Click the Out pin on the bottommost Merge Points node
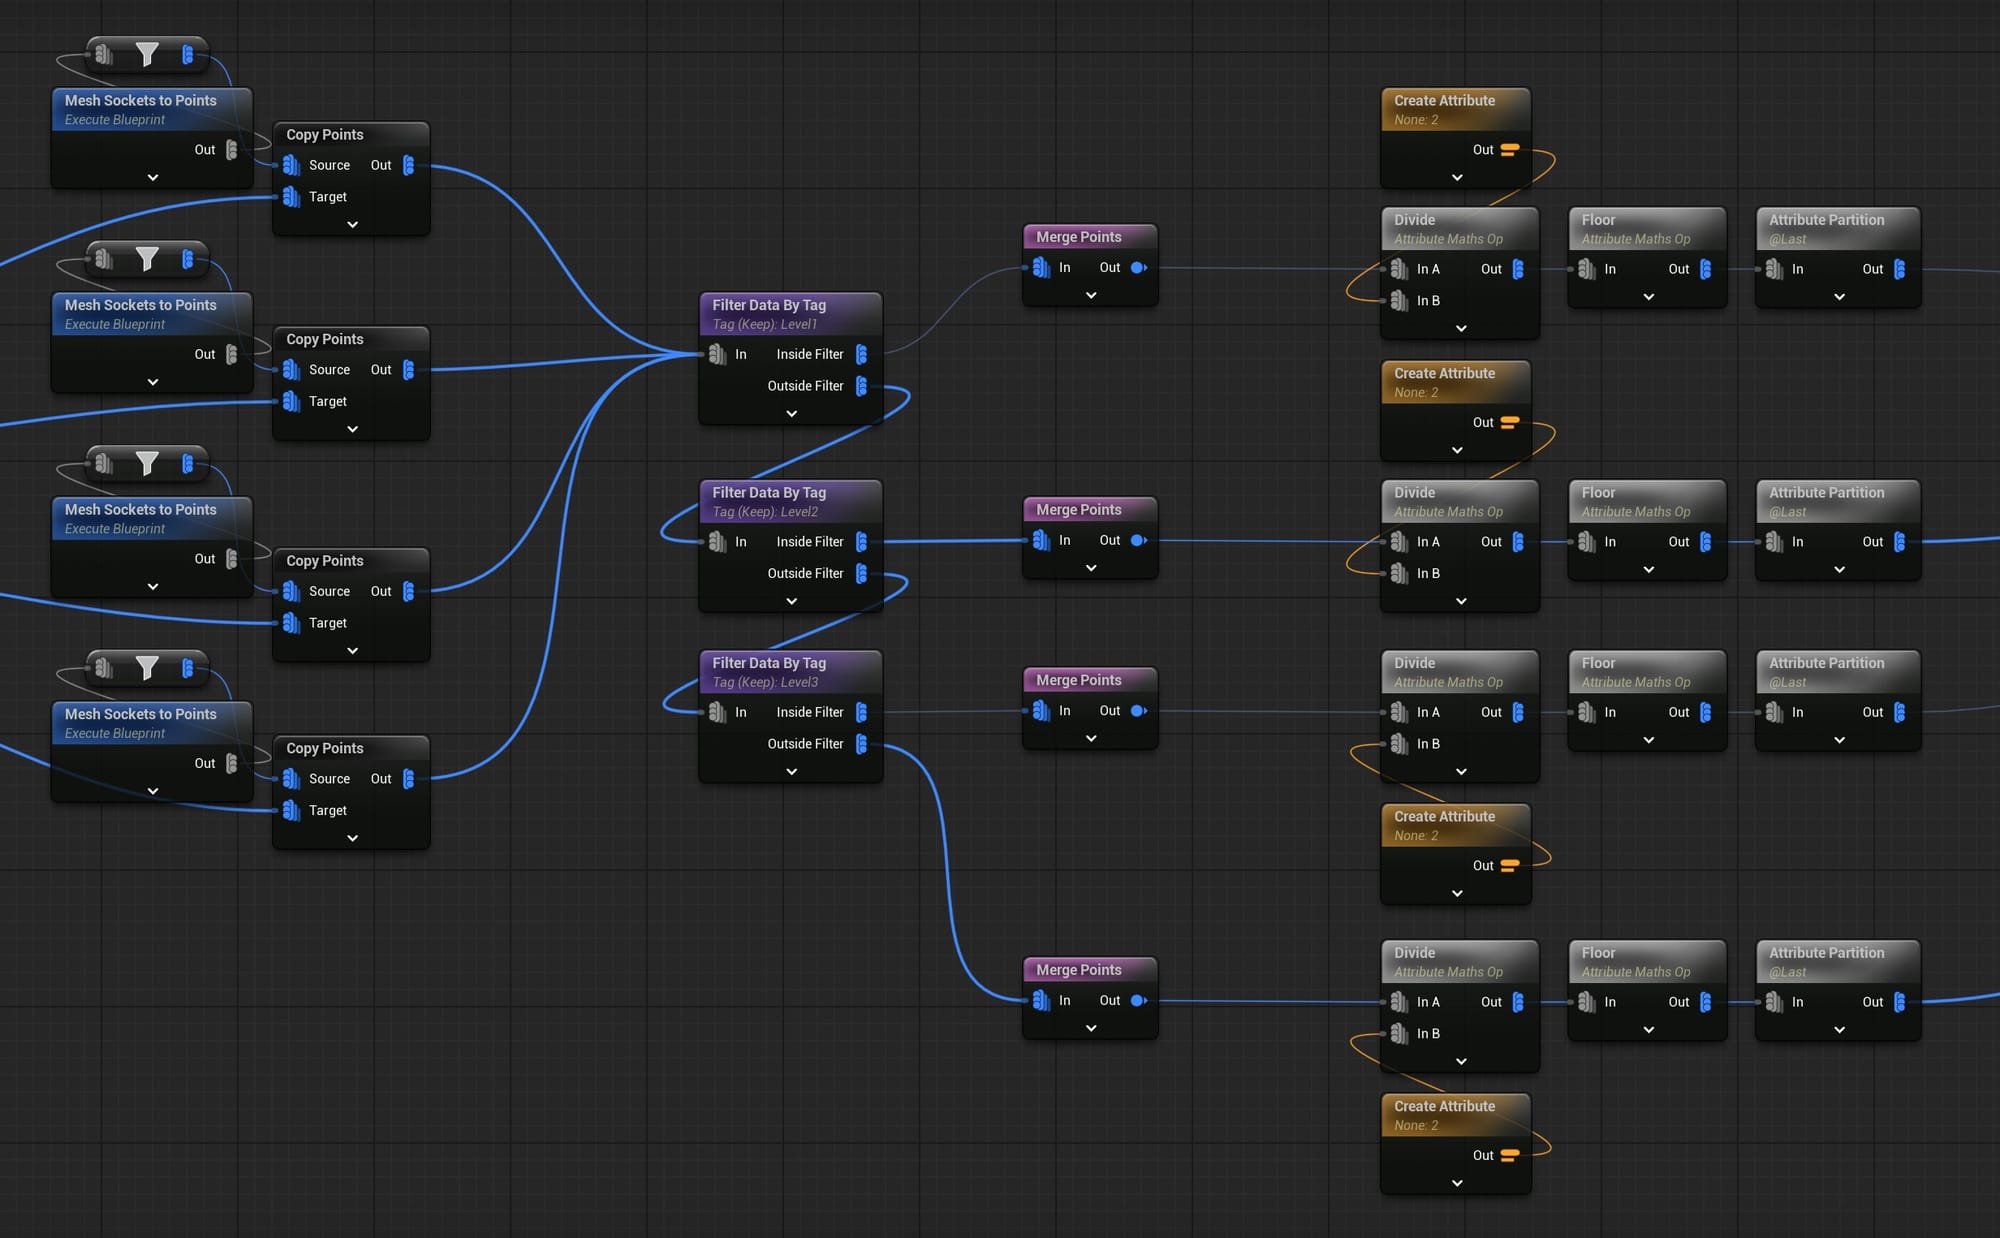Viewport: 2000px width, 1238px height. coord(1138,1001)
